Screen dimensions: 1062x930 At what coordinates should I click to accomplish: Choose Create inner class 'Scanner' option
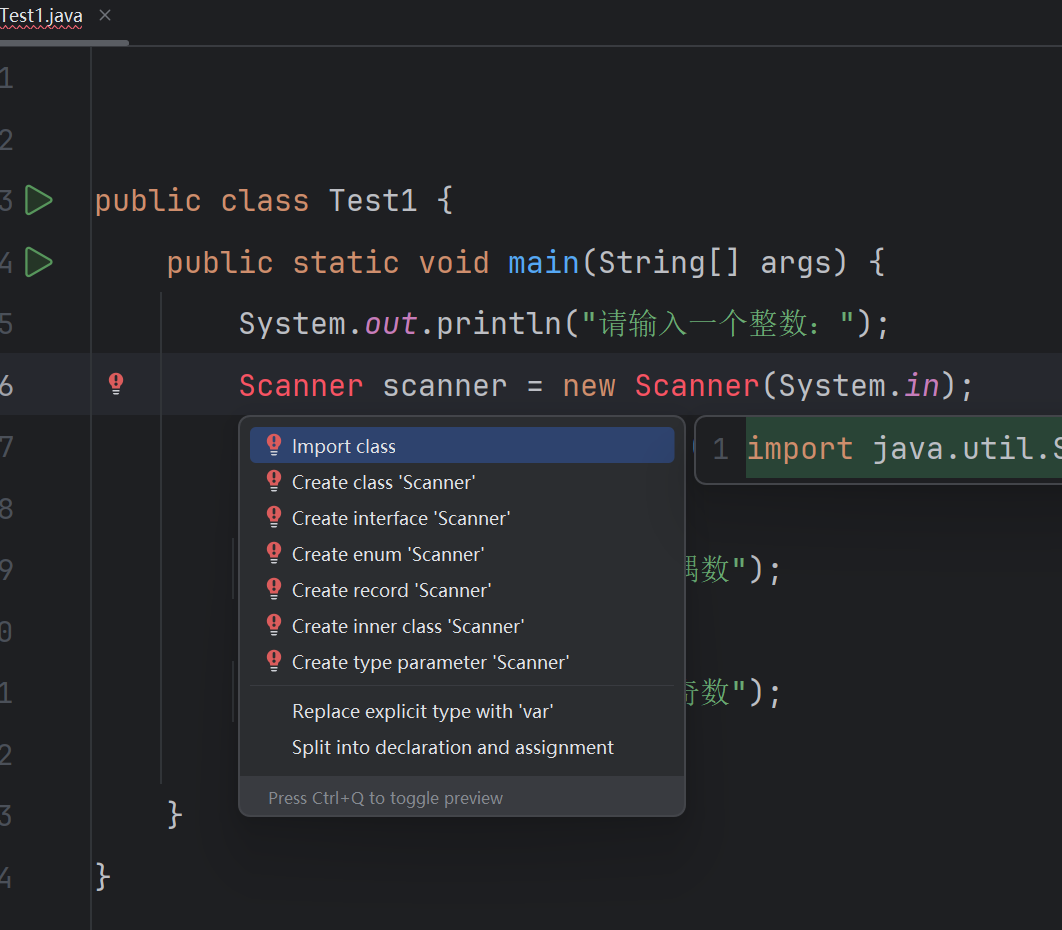462,626
